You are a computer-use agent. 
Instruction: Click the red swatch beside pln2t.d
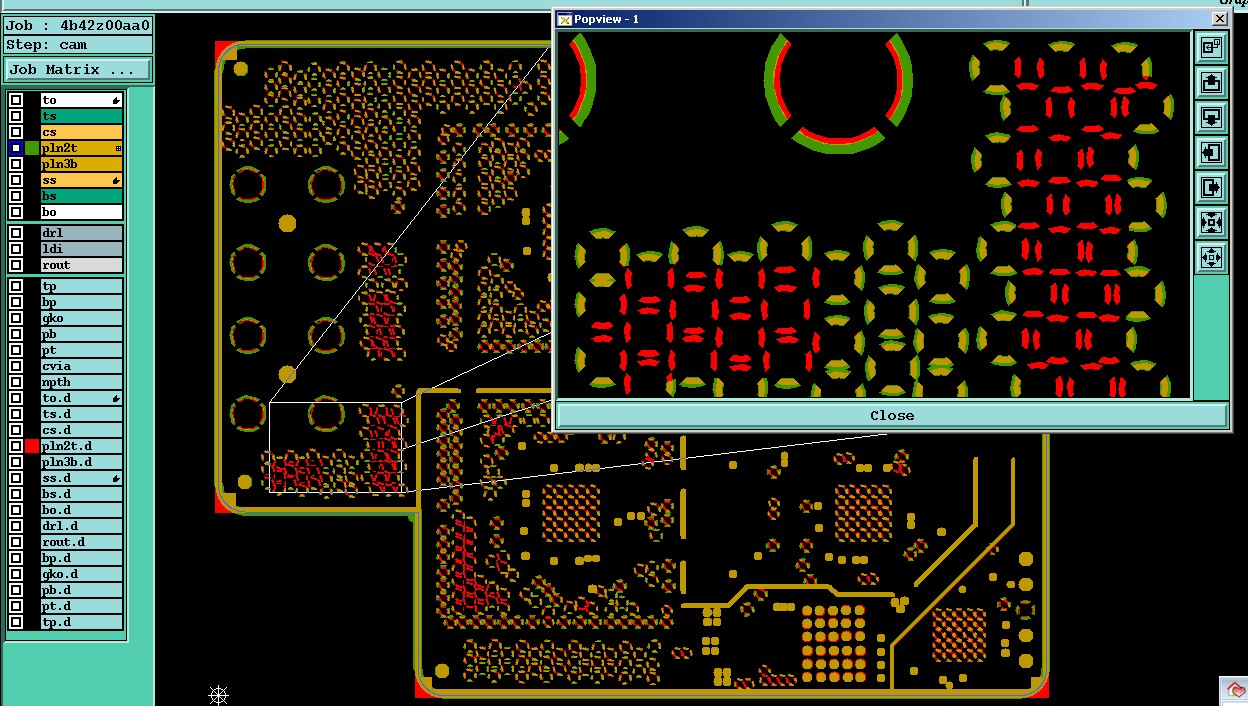(32, 446)
